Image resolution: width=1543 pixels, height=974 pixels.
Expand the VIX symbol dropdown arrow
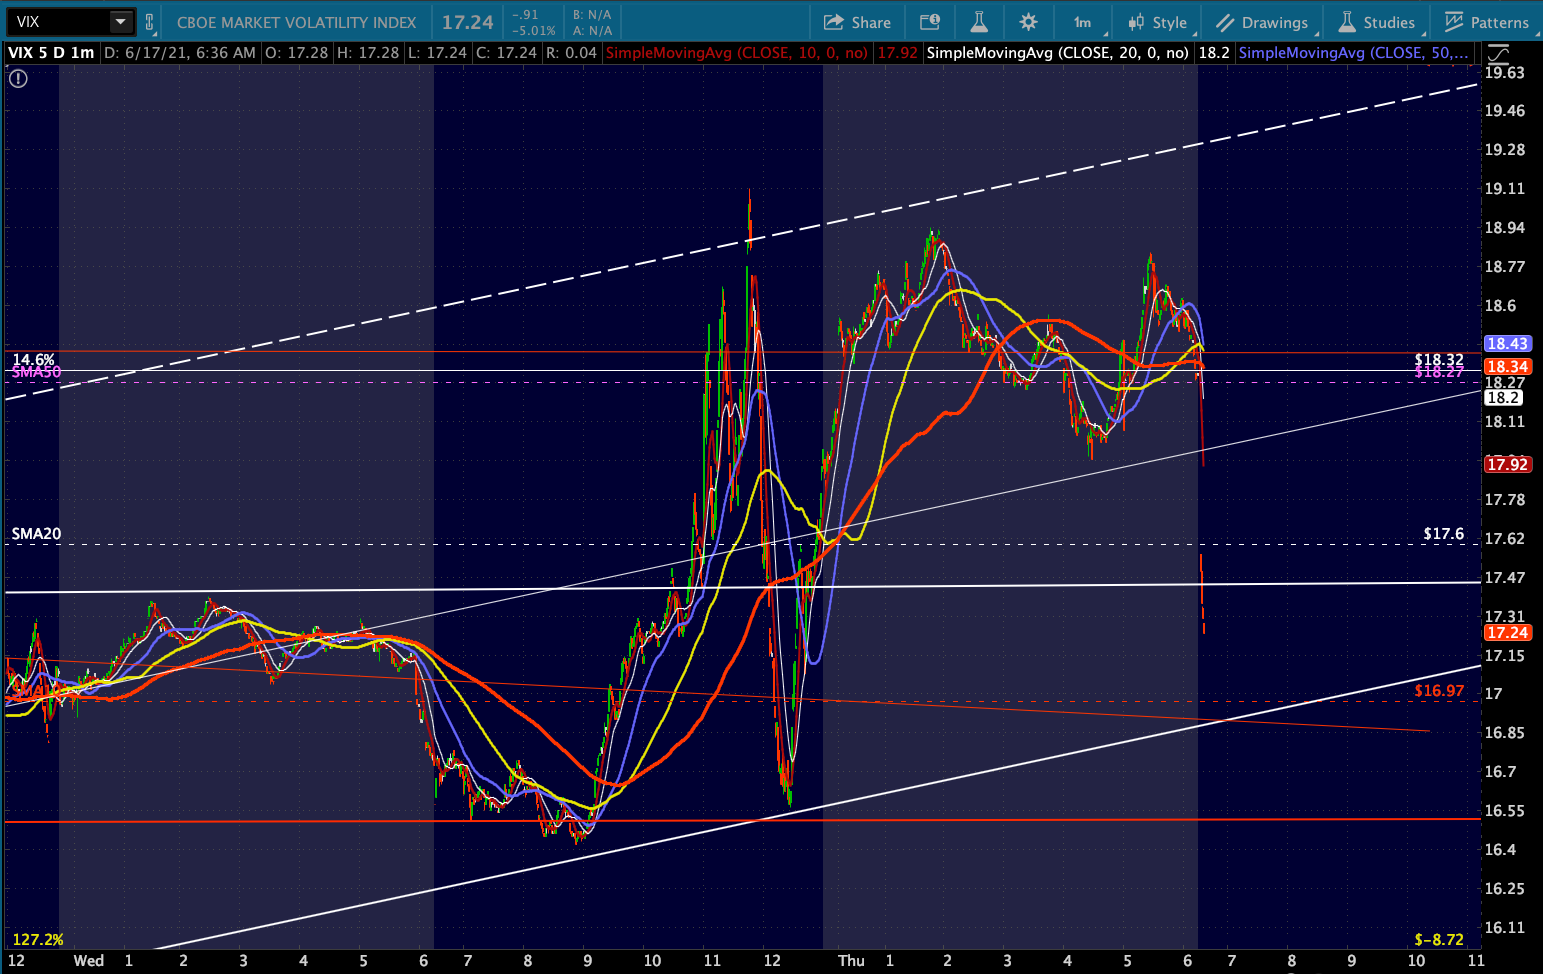click(121, 22)
